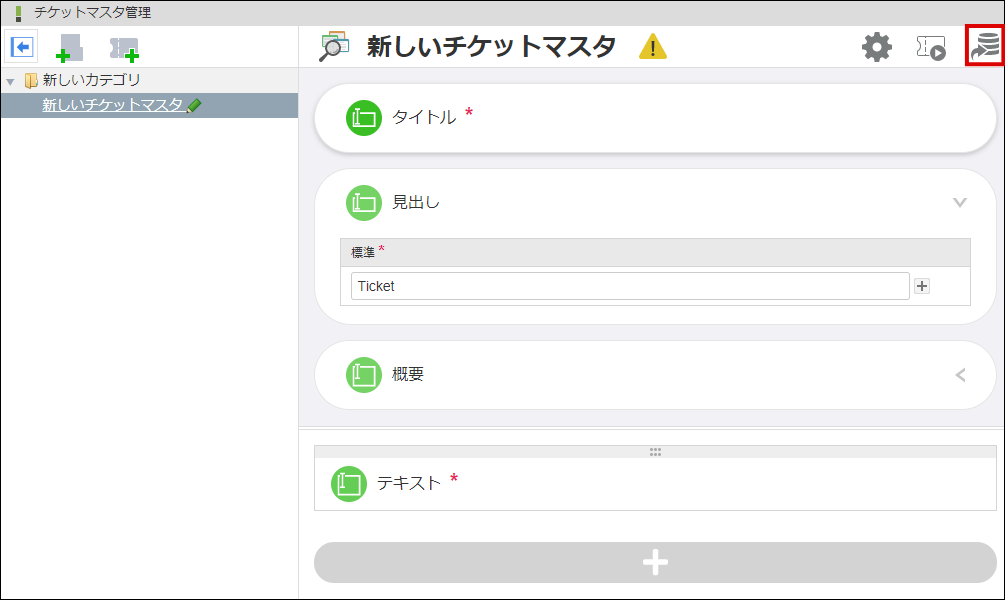Collapse the 見出し section chevron

(x=960, y=203)
